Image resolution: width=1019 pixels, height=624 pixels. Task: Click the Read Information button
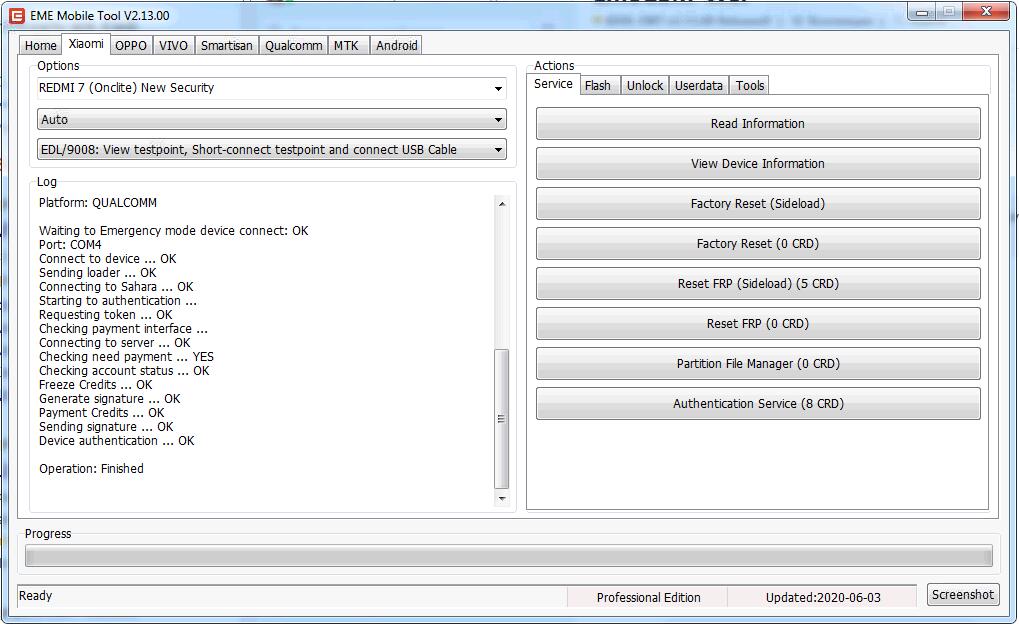click(x=758, y=124)
